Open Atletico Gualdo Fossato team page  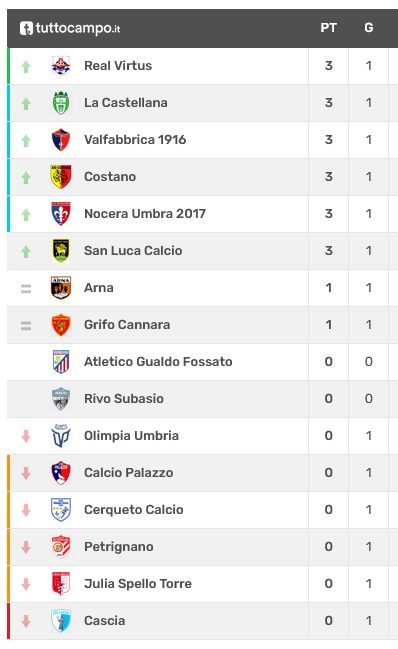[158, 362]
